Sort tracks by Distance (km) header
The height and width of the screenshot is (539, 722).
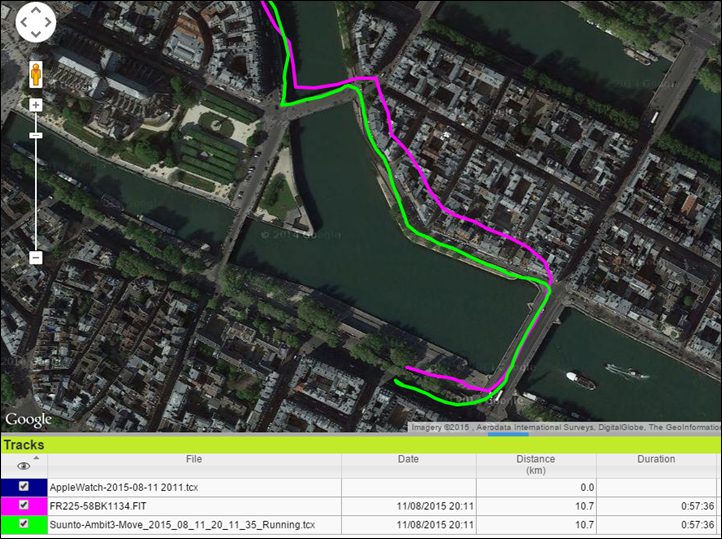click(x=535, y=465)
